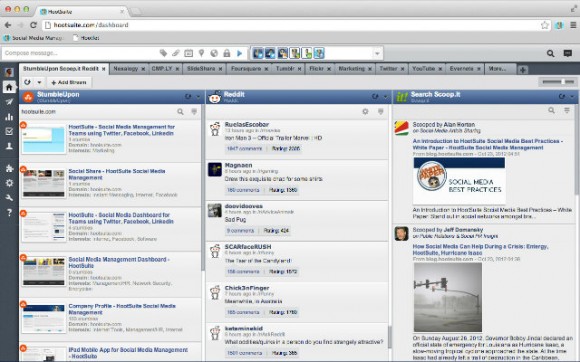The height and width of the screenshot is (362, 580).
Task: Open the Social Media Best Practices image thumbnail
Action: click(x=459, y=181)
